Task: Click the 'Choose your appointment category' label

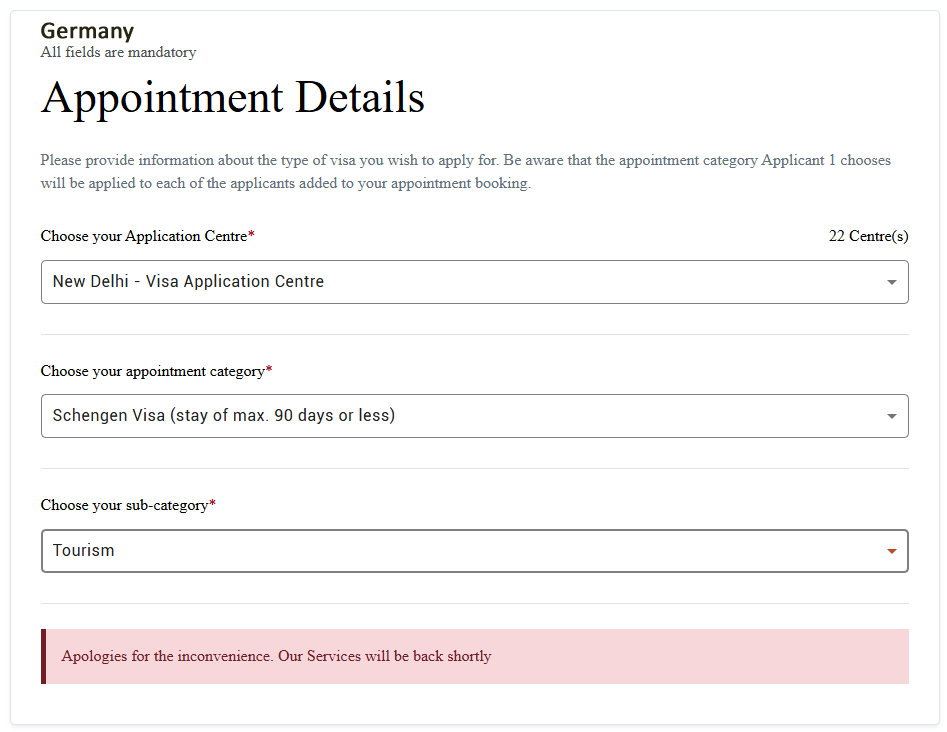Action: pos(156,371)
